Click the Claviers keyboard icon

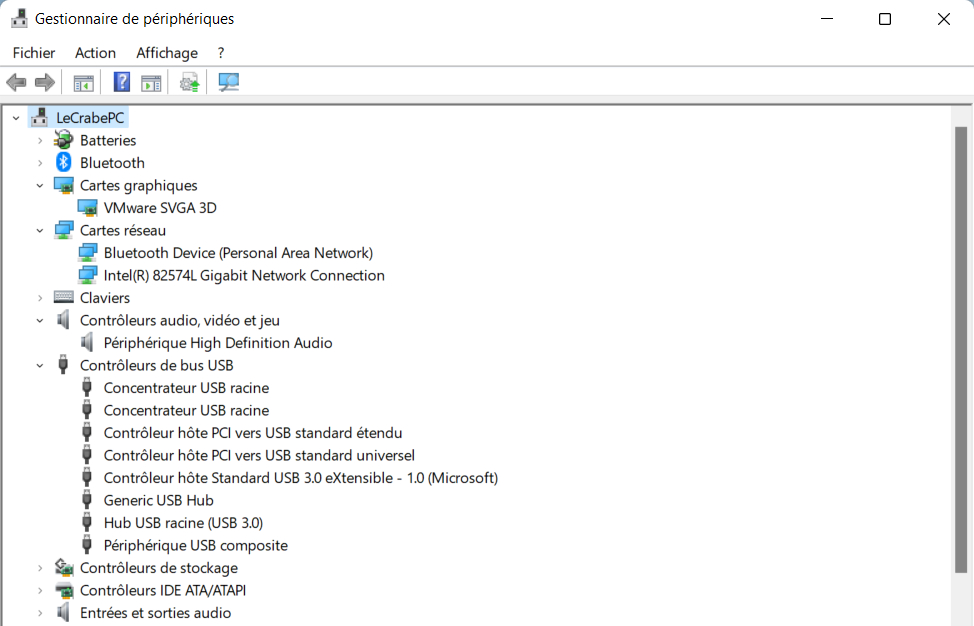pos(63,297)
